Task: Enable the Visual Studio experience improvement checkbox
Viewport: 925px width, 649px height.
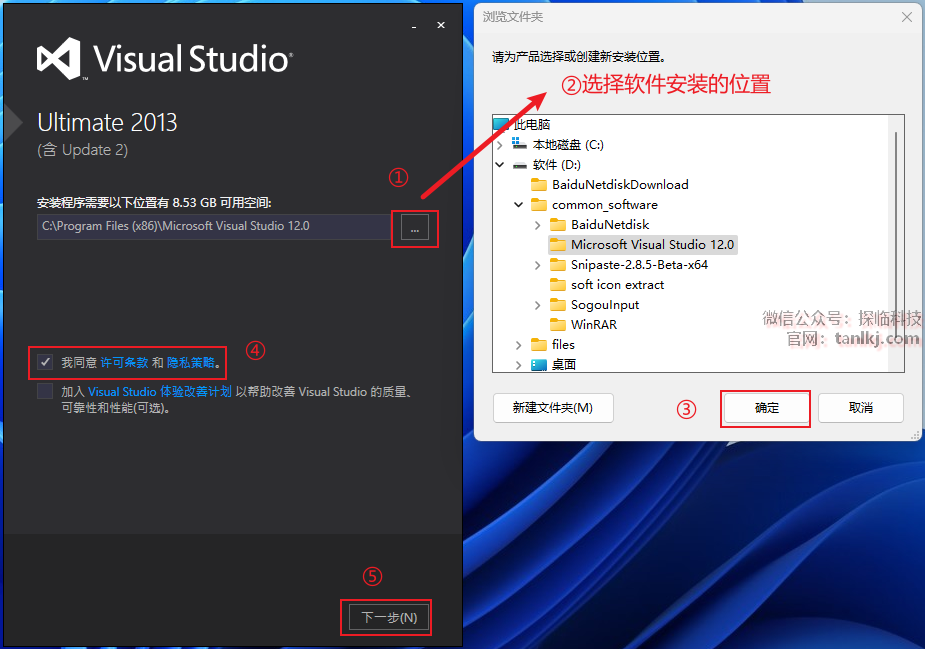Action: coord(45,391)
